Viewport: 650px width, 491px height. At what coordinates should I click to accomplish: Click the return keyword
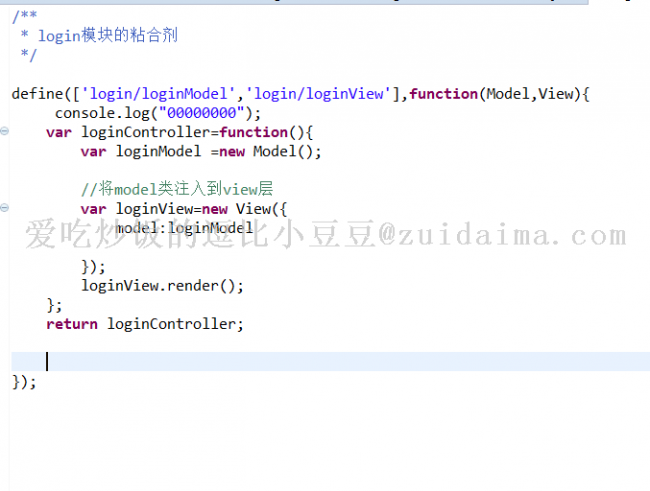[72, 324]
